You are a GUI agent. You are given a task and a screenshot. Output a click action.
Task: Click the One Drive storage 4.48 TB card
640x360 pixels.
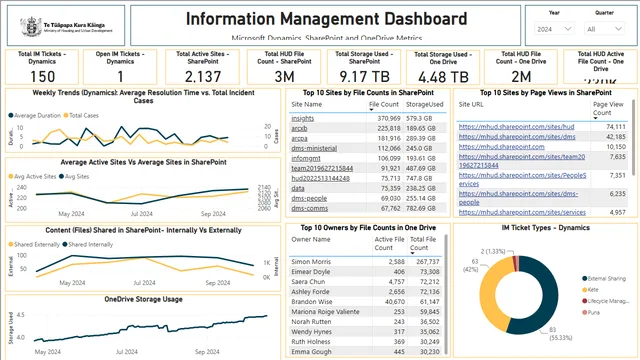(x=443, y=67)
